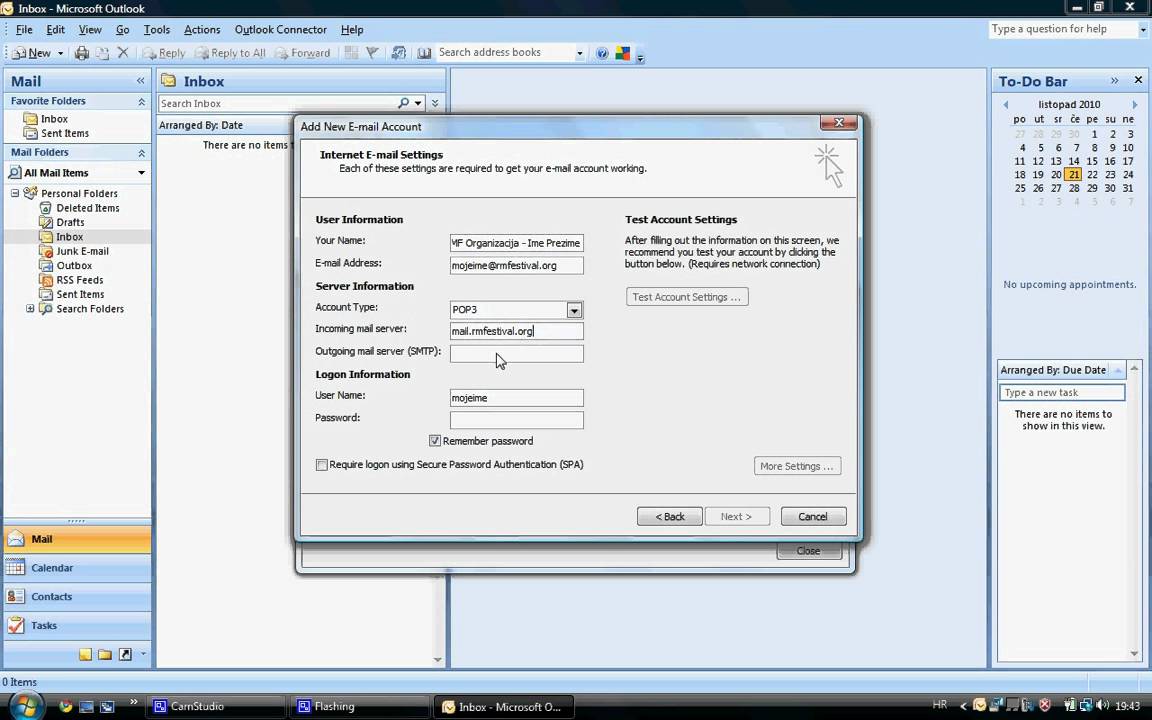The image size is (1152, 720).
Task: Click the Move to Folder icon
Action: (x=102, y=53)
